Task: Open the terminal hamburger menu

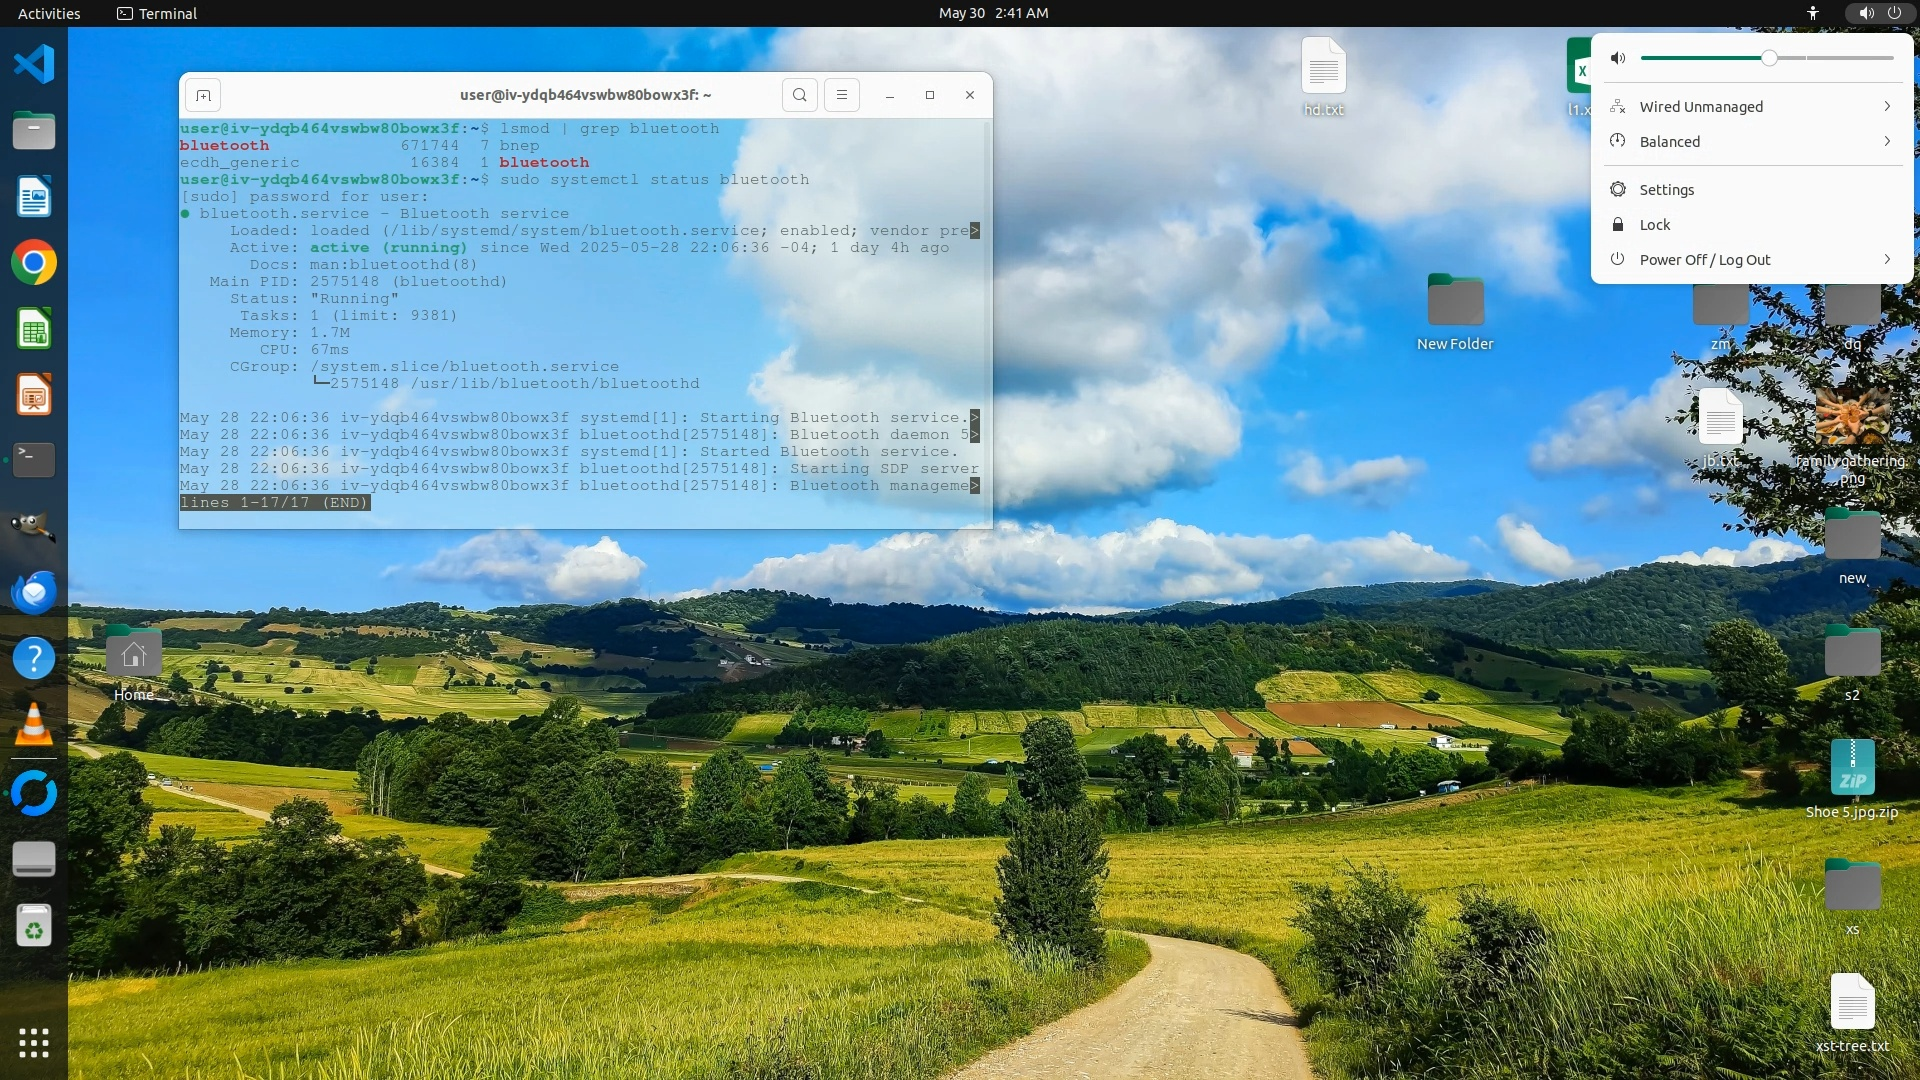Action: click(841, 95)
